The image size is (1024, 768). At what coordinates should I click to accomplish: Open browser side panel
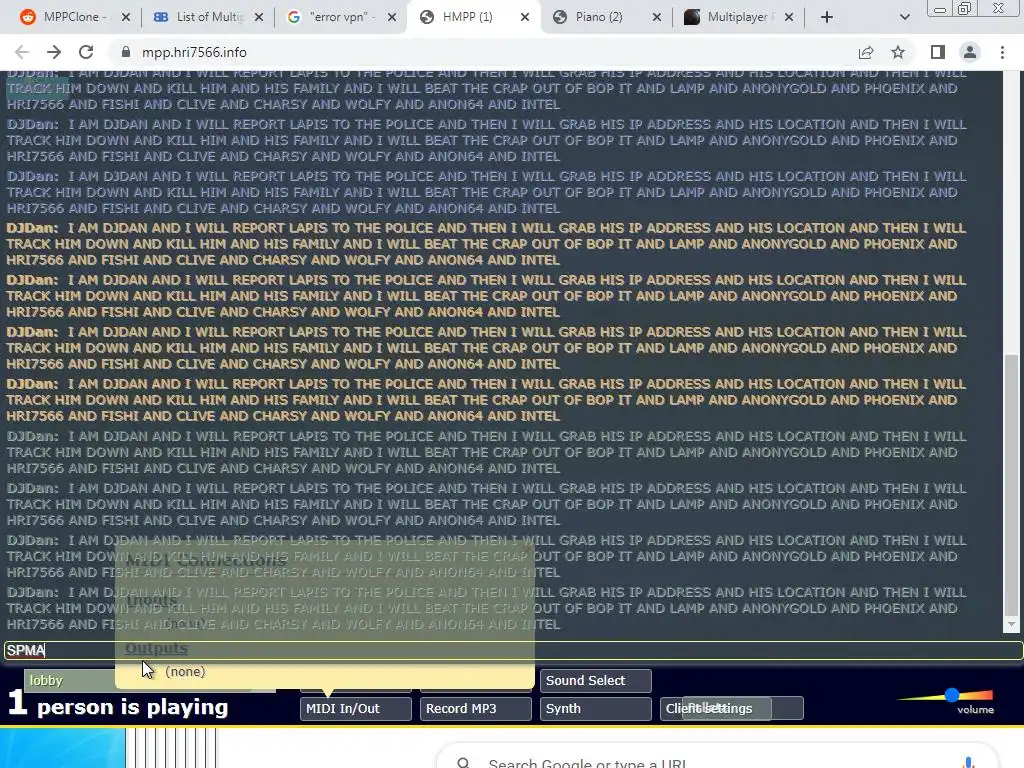pos(938,52)
